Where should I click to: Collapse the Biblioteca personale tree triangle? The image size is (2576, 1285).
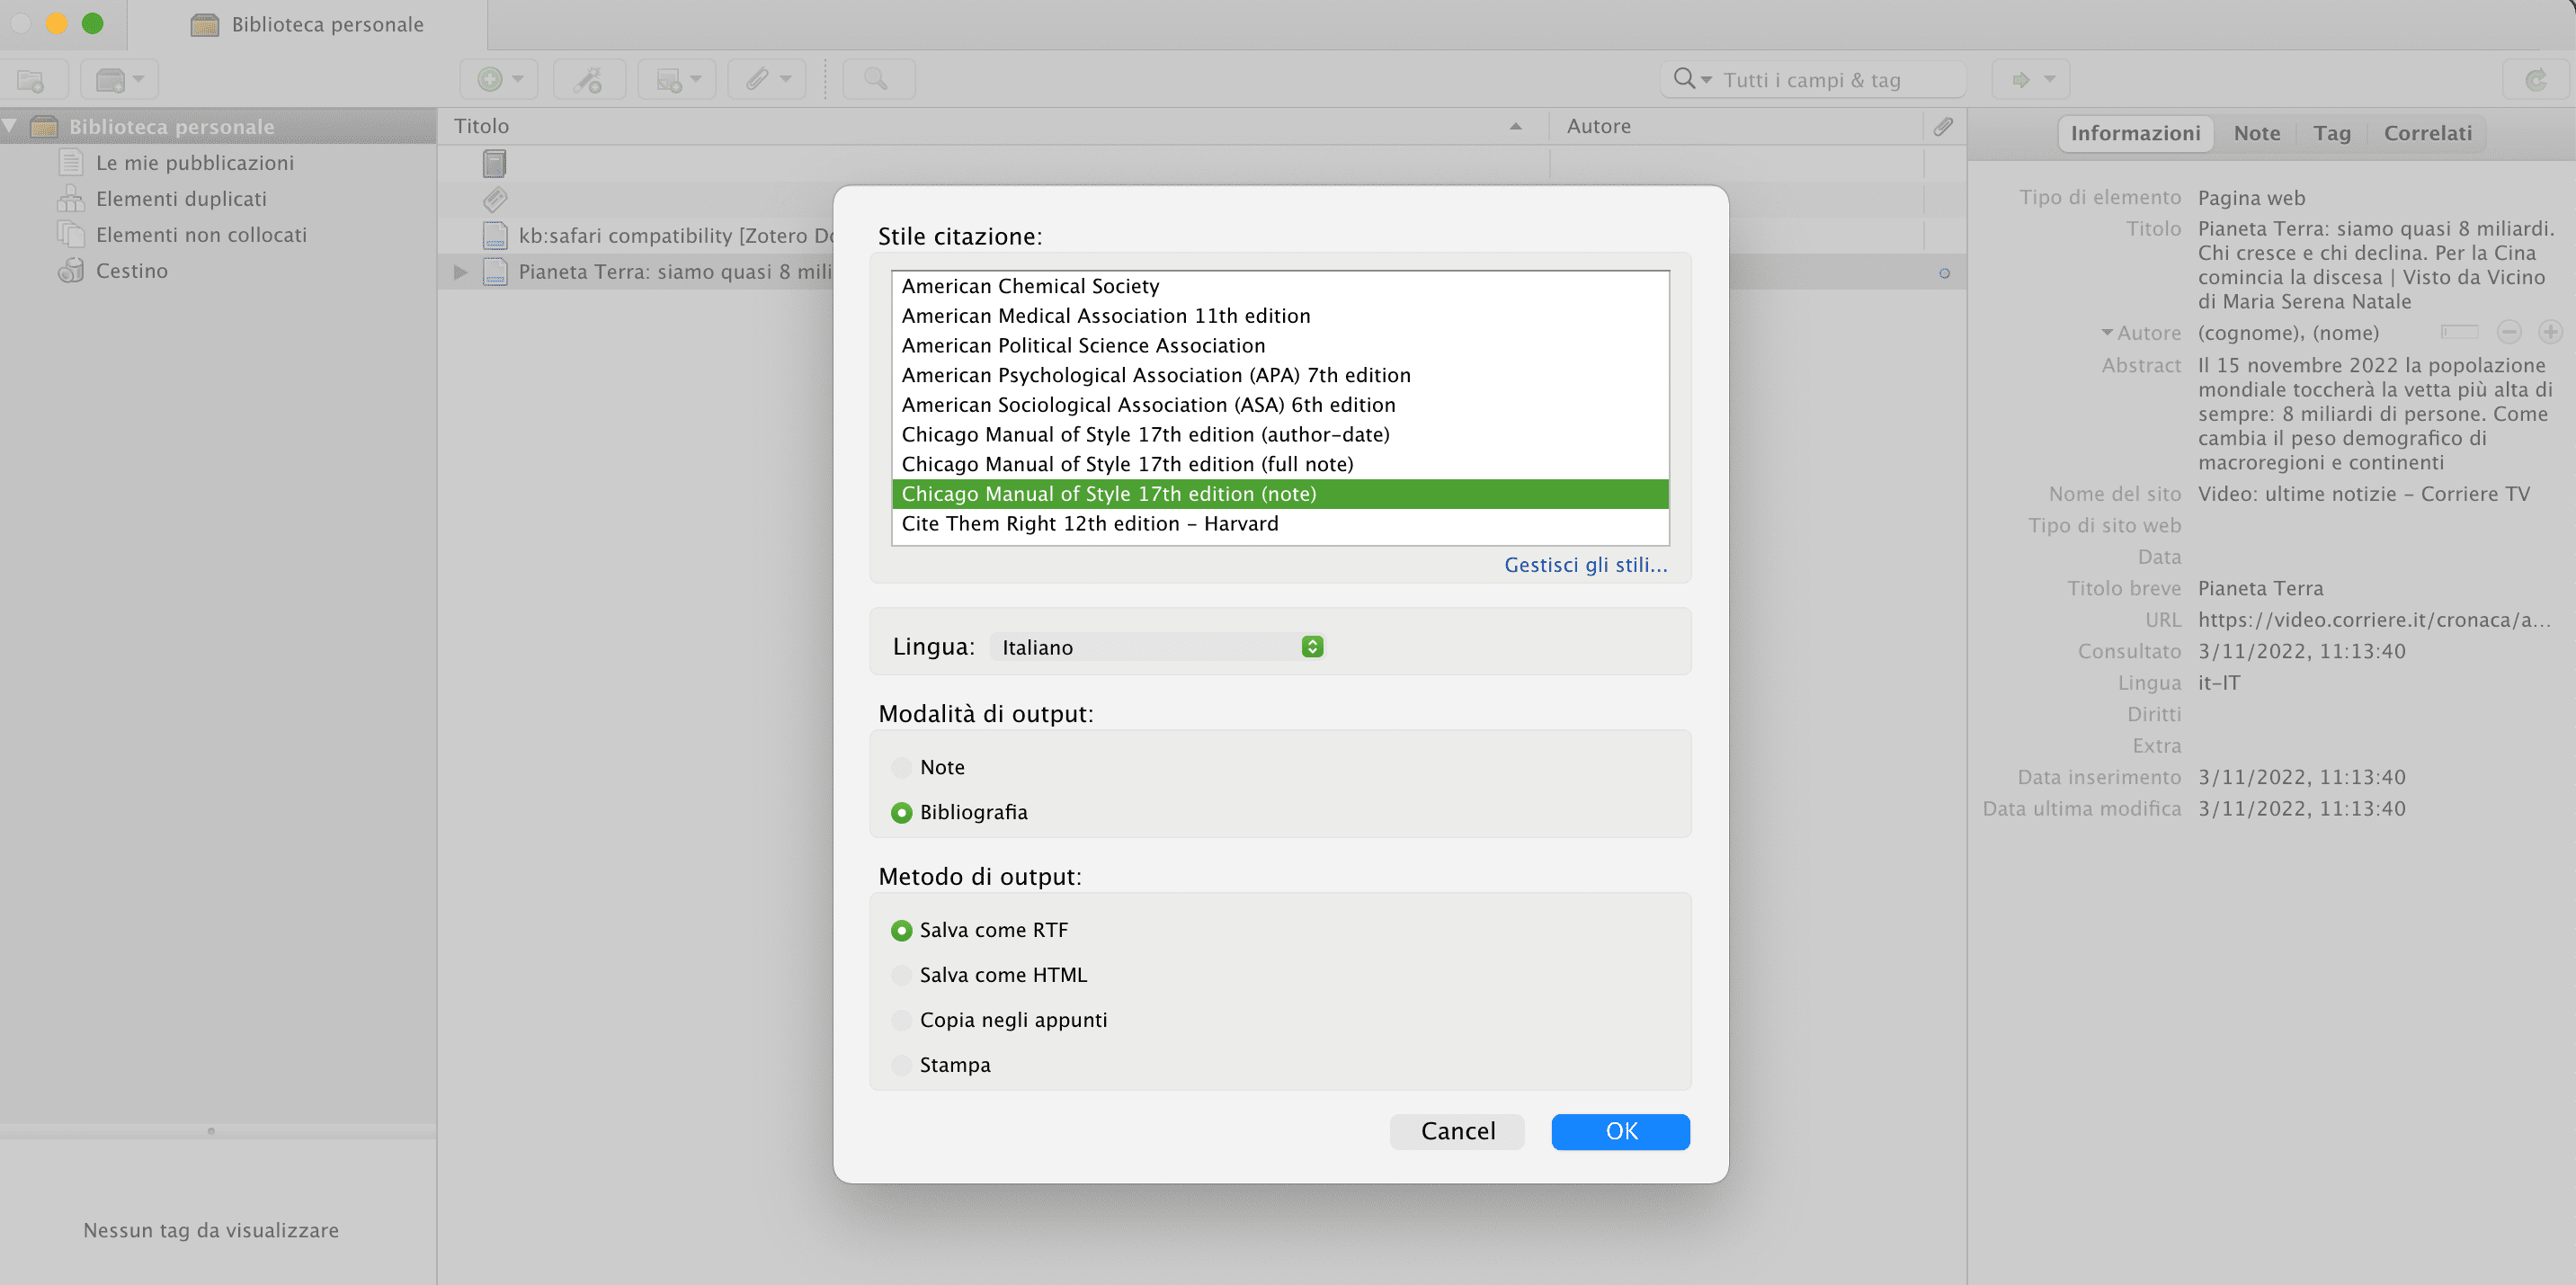[x=10, y=126]
